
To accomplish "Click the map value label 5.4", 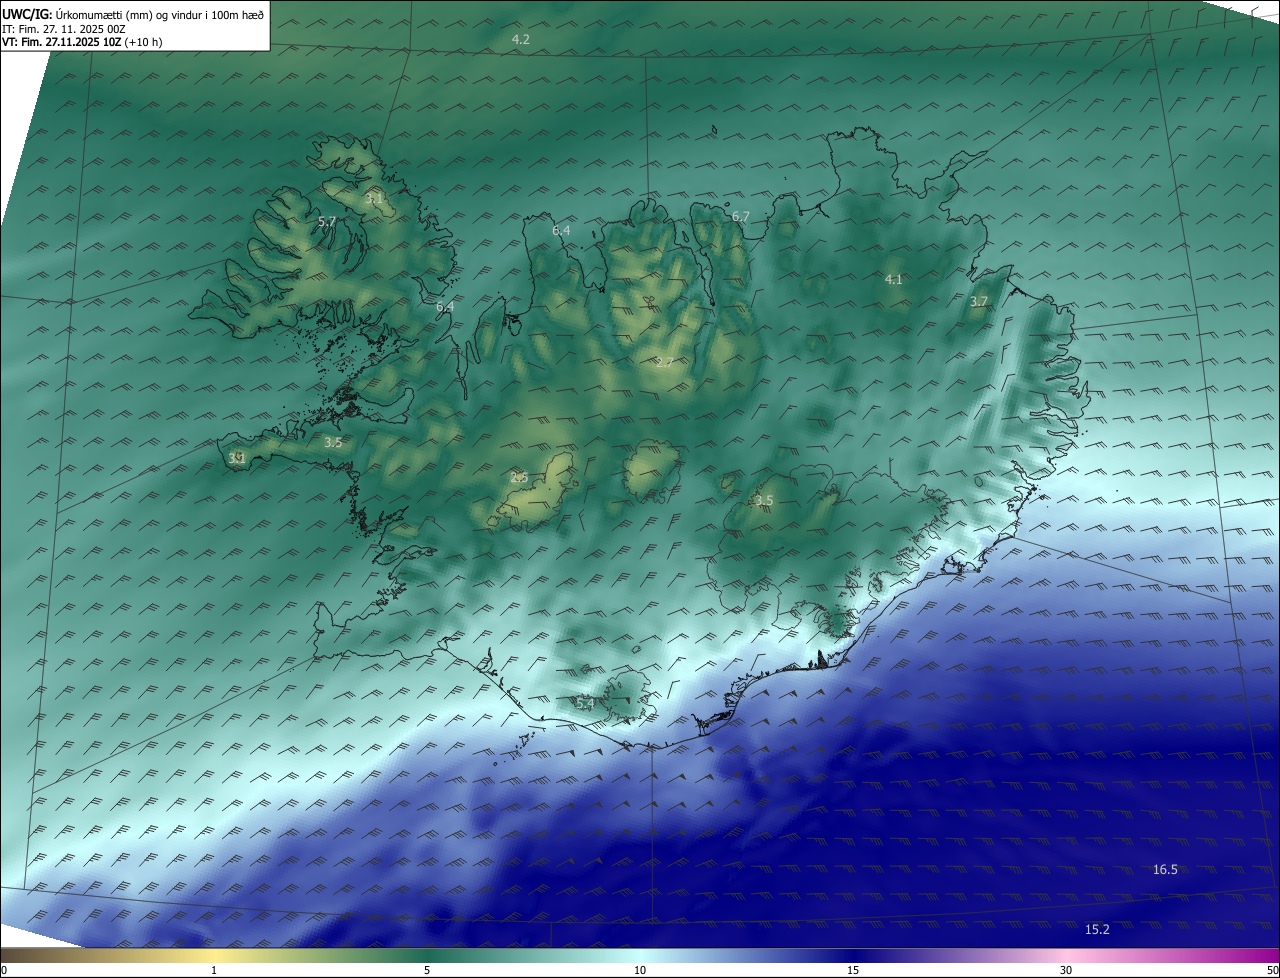I will point(585,703).
